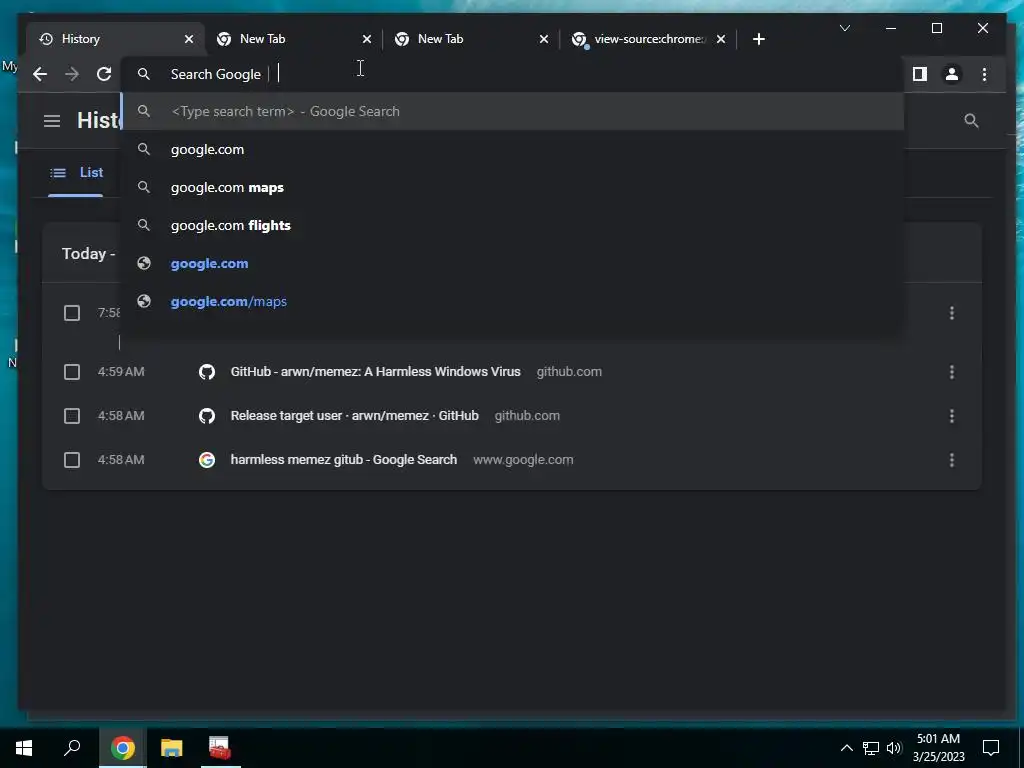1024x768 pixels.
Task: Open actions menu for GitHub arwn/memez entry
Action: click(952, 372)
